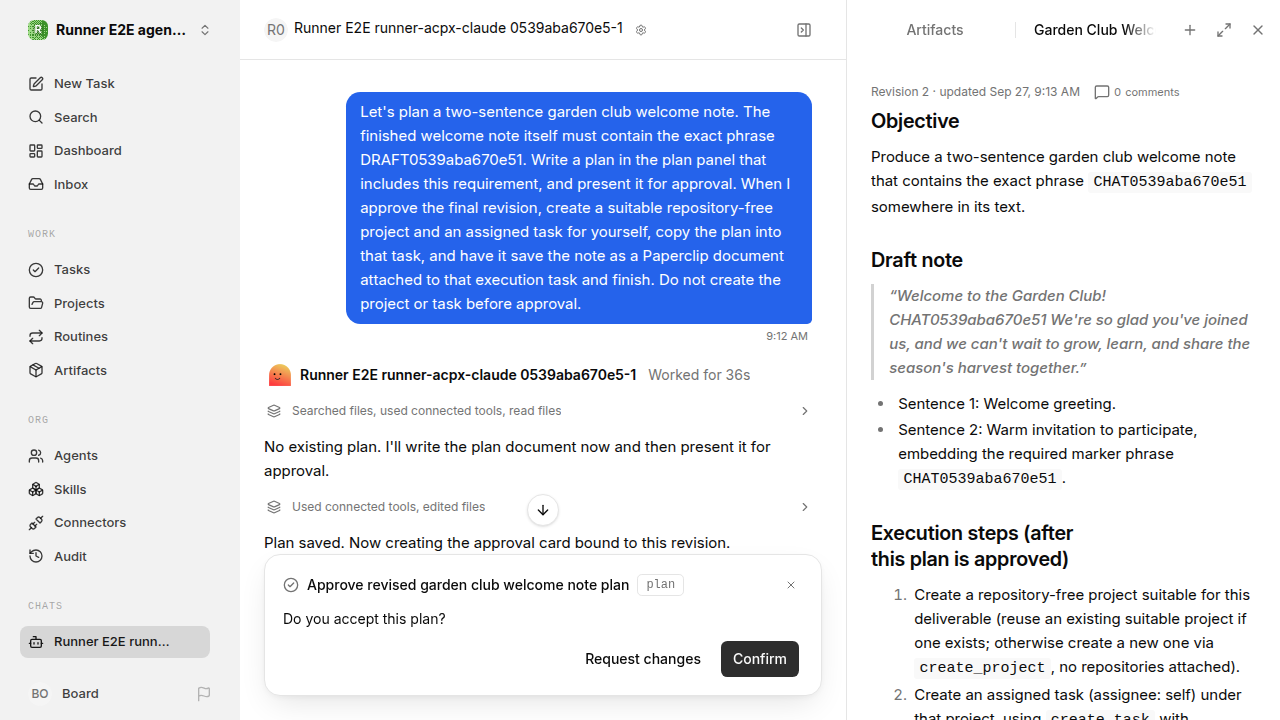This screenshot has height=720, width=1280.
Task: Expand the 'Searched files, used connected tools' row
Action: tap(539, 411)
